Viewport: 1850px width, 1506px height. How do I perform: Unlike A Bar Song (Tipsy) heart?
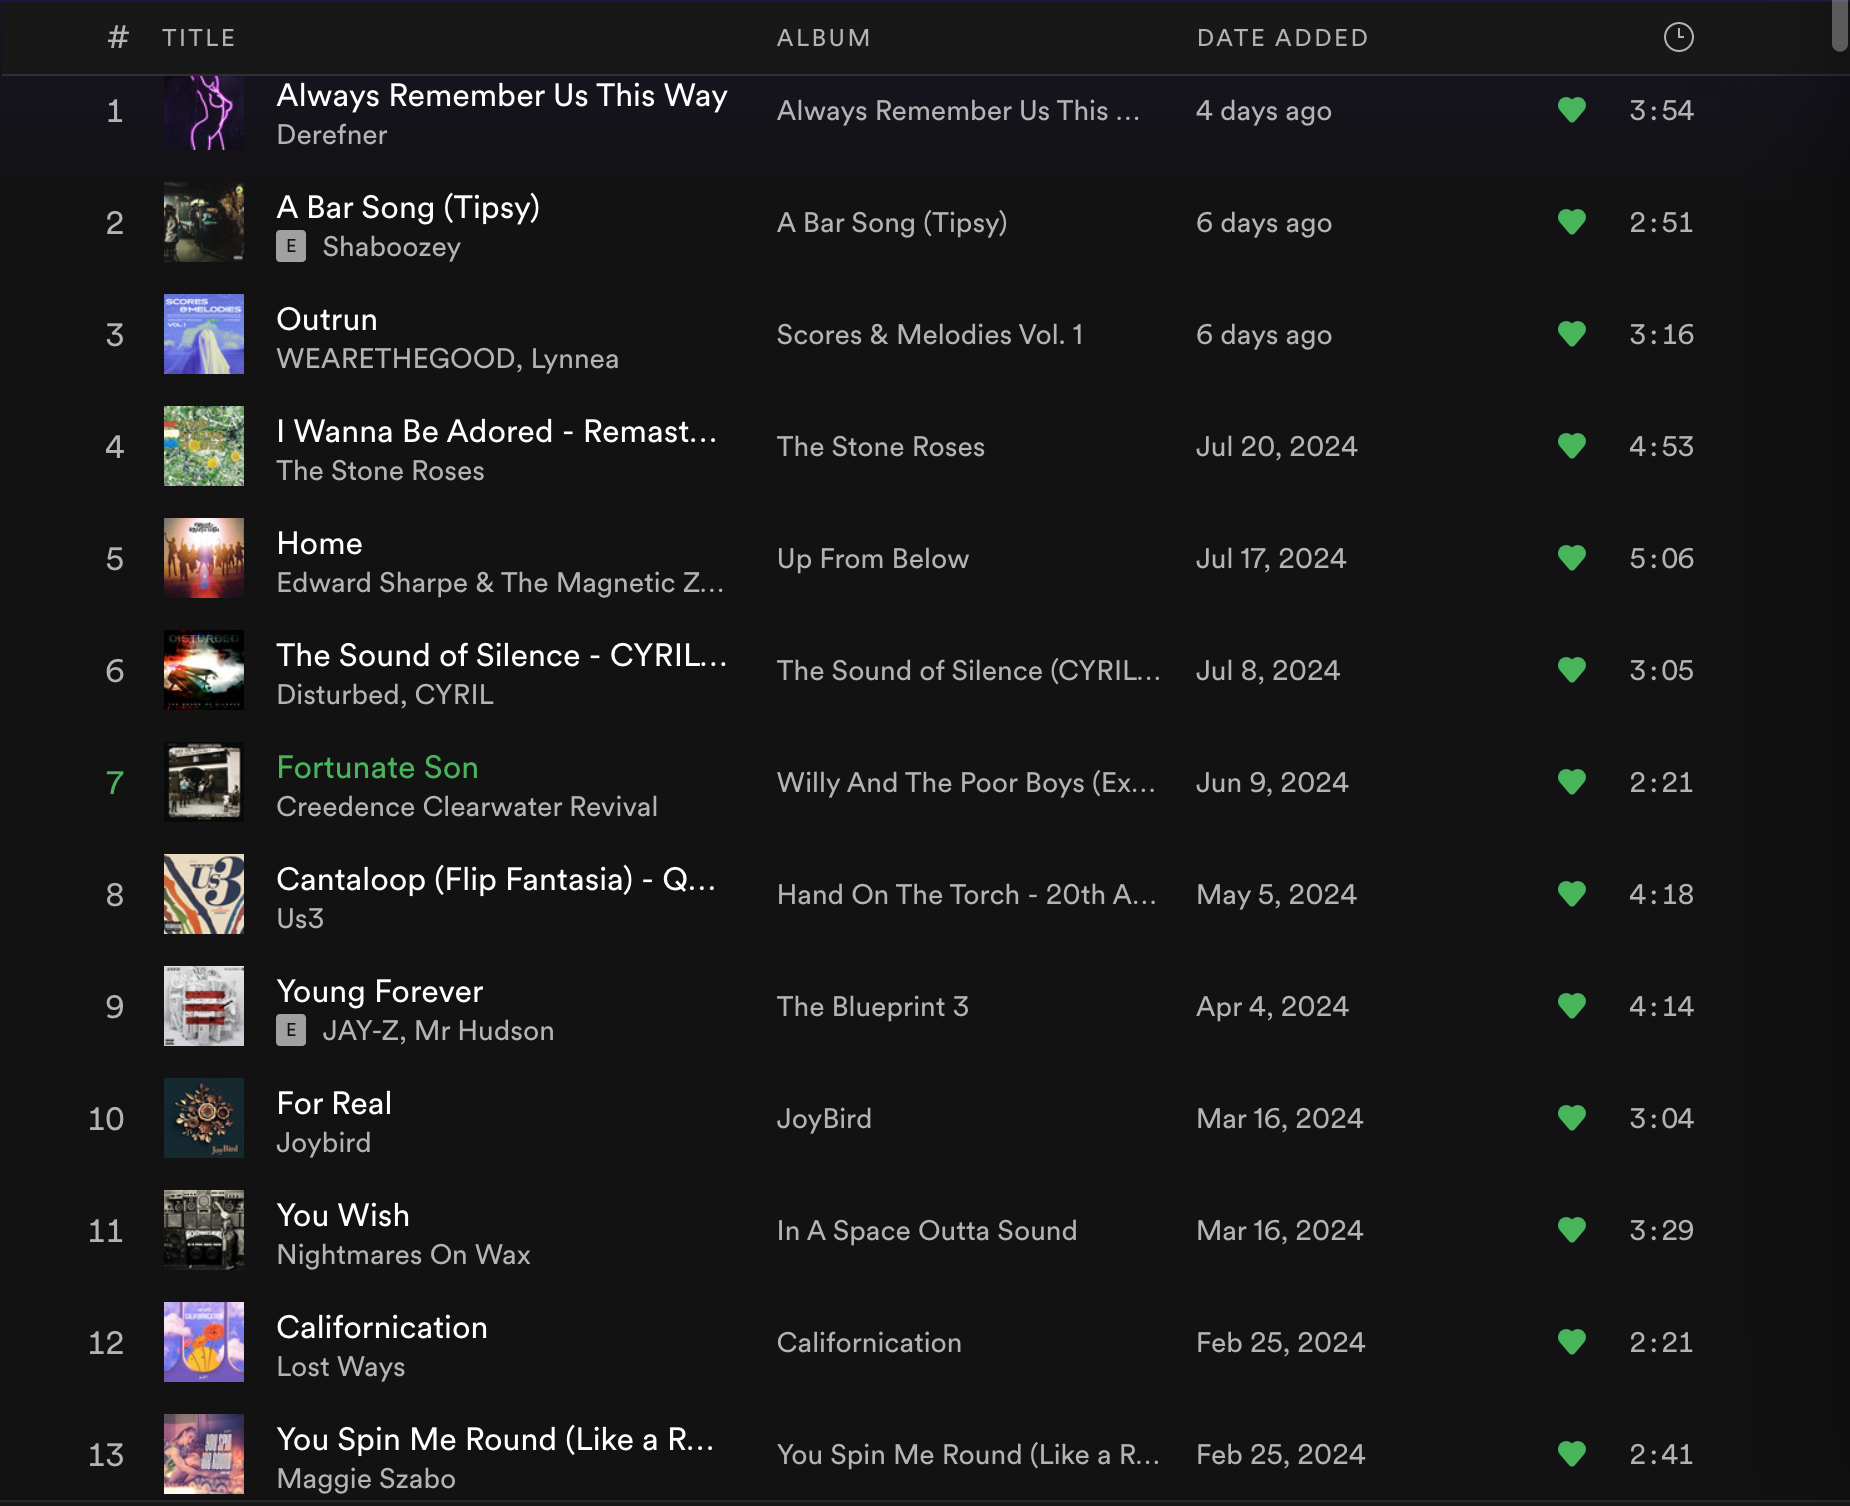1572,222
